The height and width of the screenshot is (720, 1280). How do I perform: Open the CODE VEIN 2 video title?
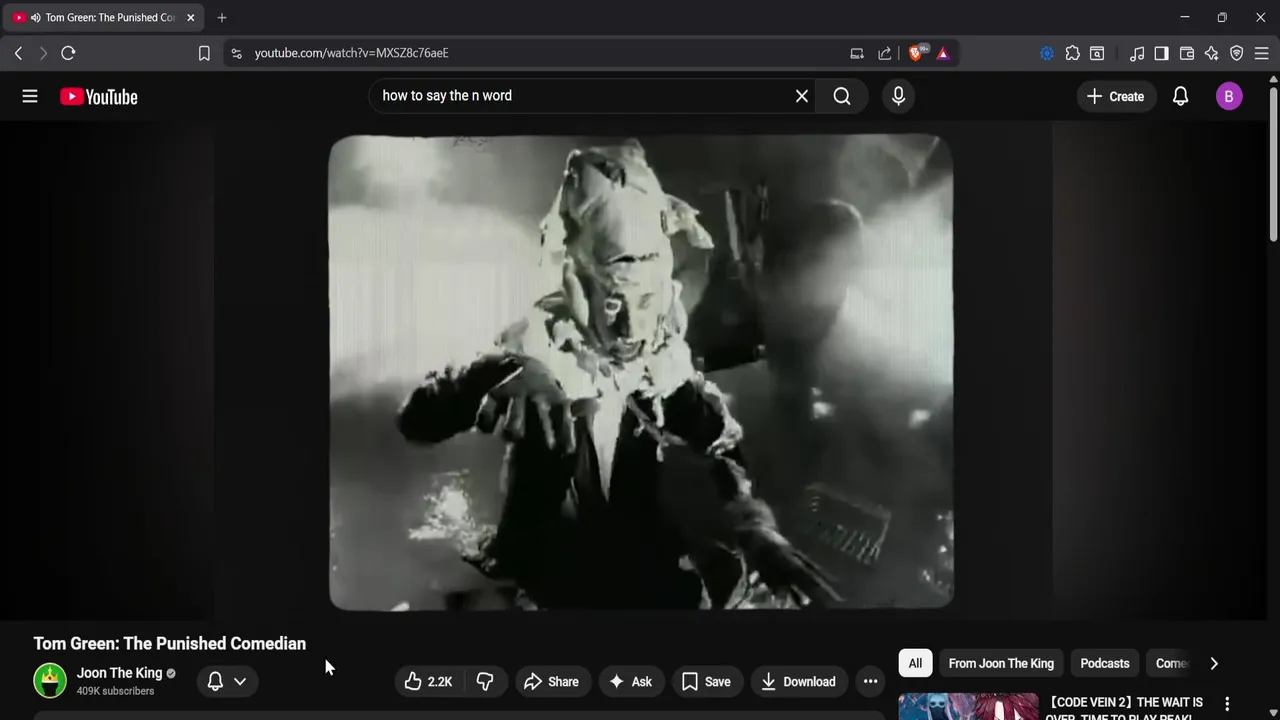tap(1124, 709)
